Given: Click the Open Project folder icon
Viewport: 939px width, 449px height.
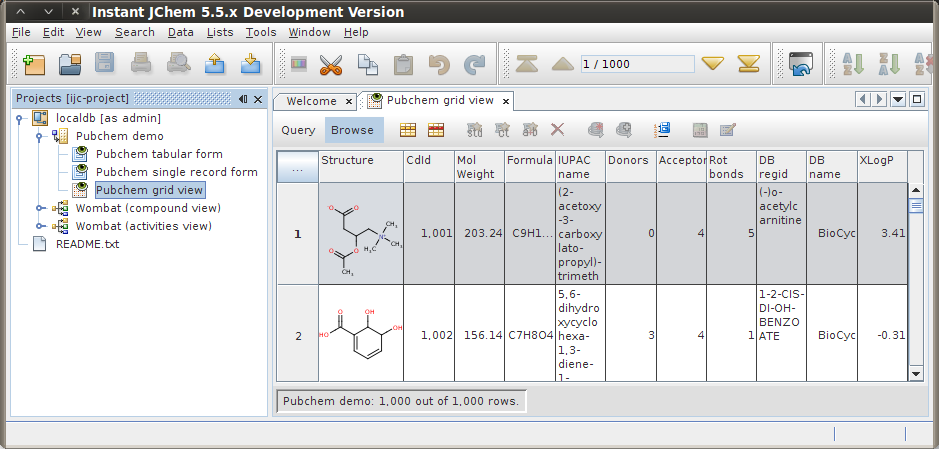Looking at the screenshot, I should 69,65.
